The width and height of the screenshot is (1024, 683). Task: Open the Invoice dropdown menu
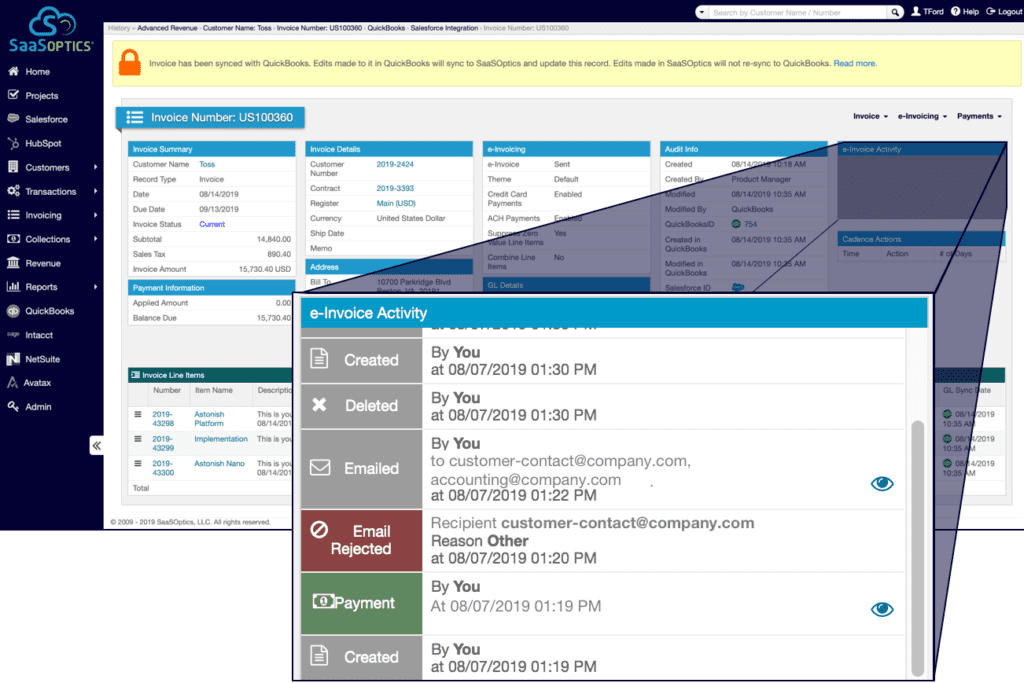[870, 116]
